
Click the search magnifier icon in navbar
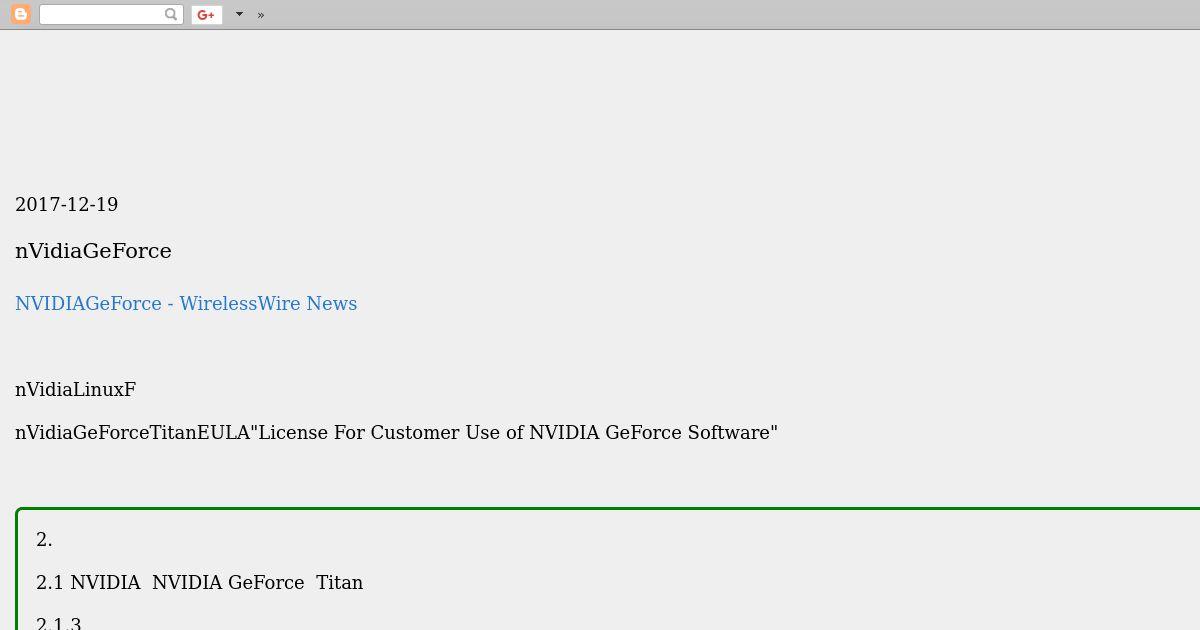(171, 14)
